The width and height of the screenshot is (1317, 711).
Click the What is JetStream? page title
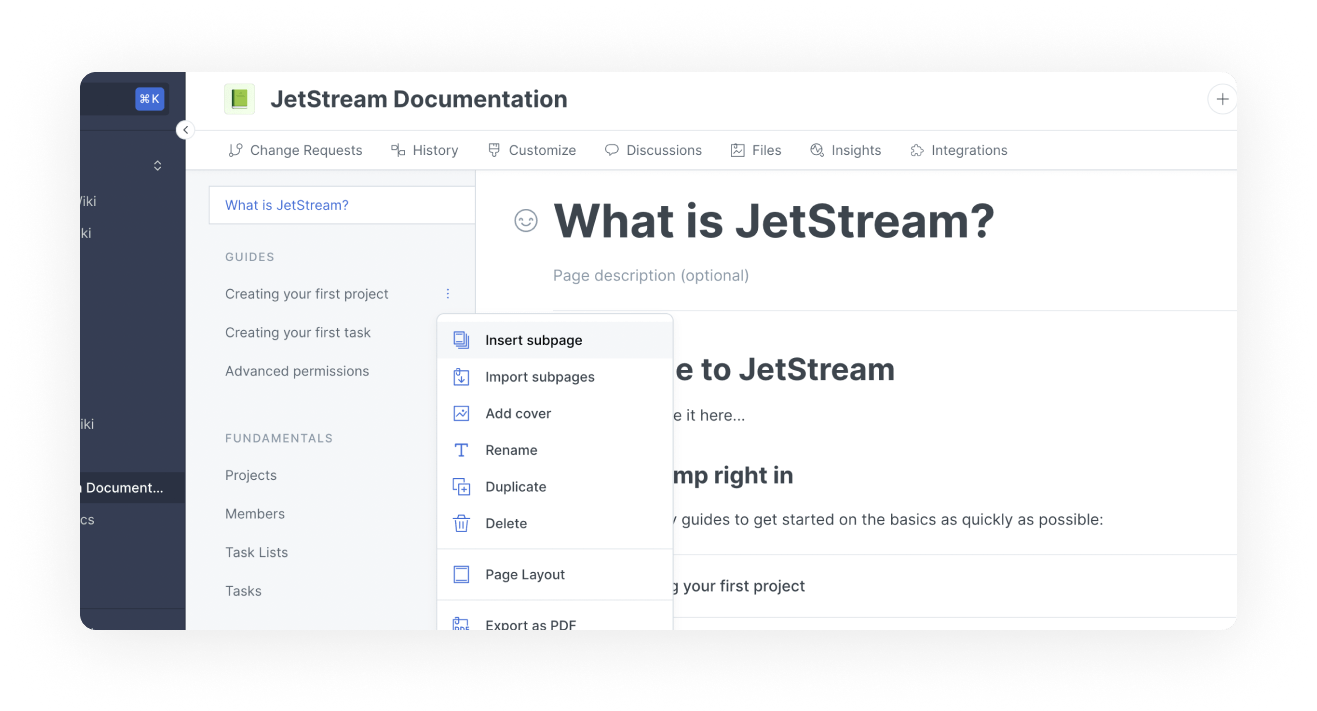[774, 220]
